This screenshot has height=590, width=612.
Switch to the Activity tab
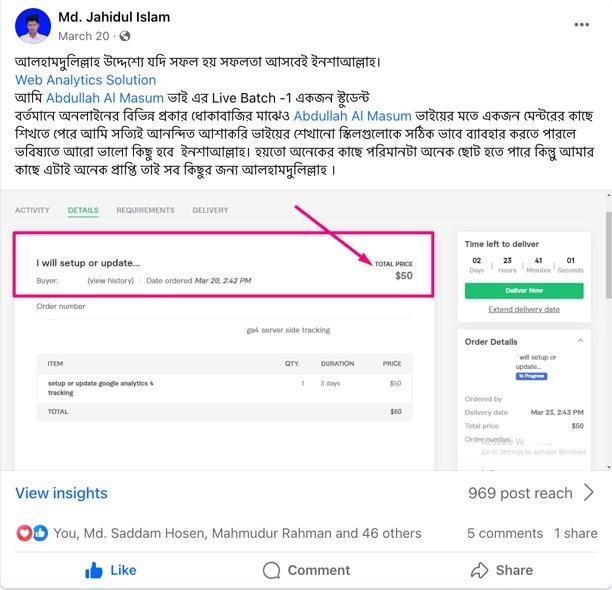coord(32,210)
